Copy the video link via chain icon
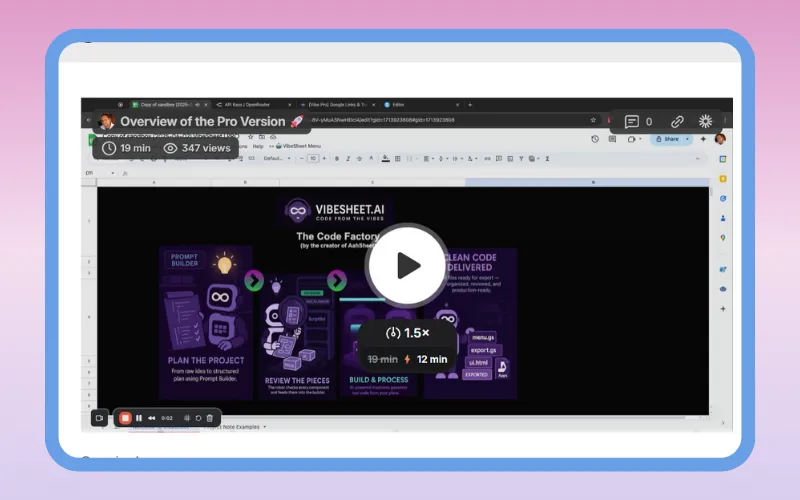 677,121
